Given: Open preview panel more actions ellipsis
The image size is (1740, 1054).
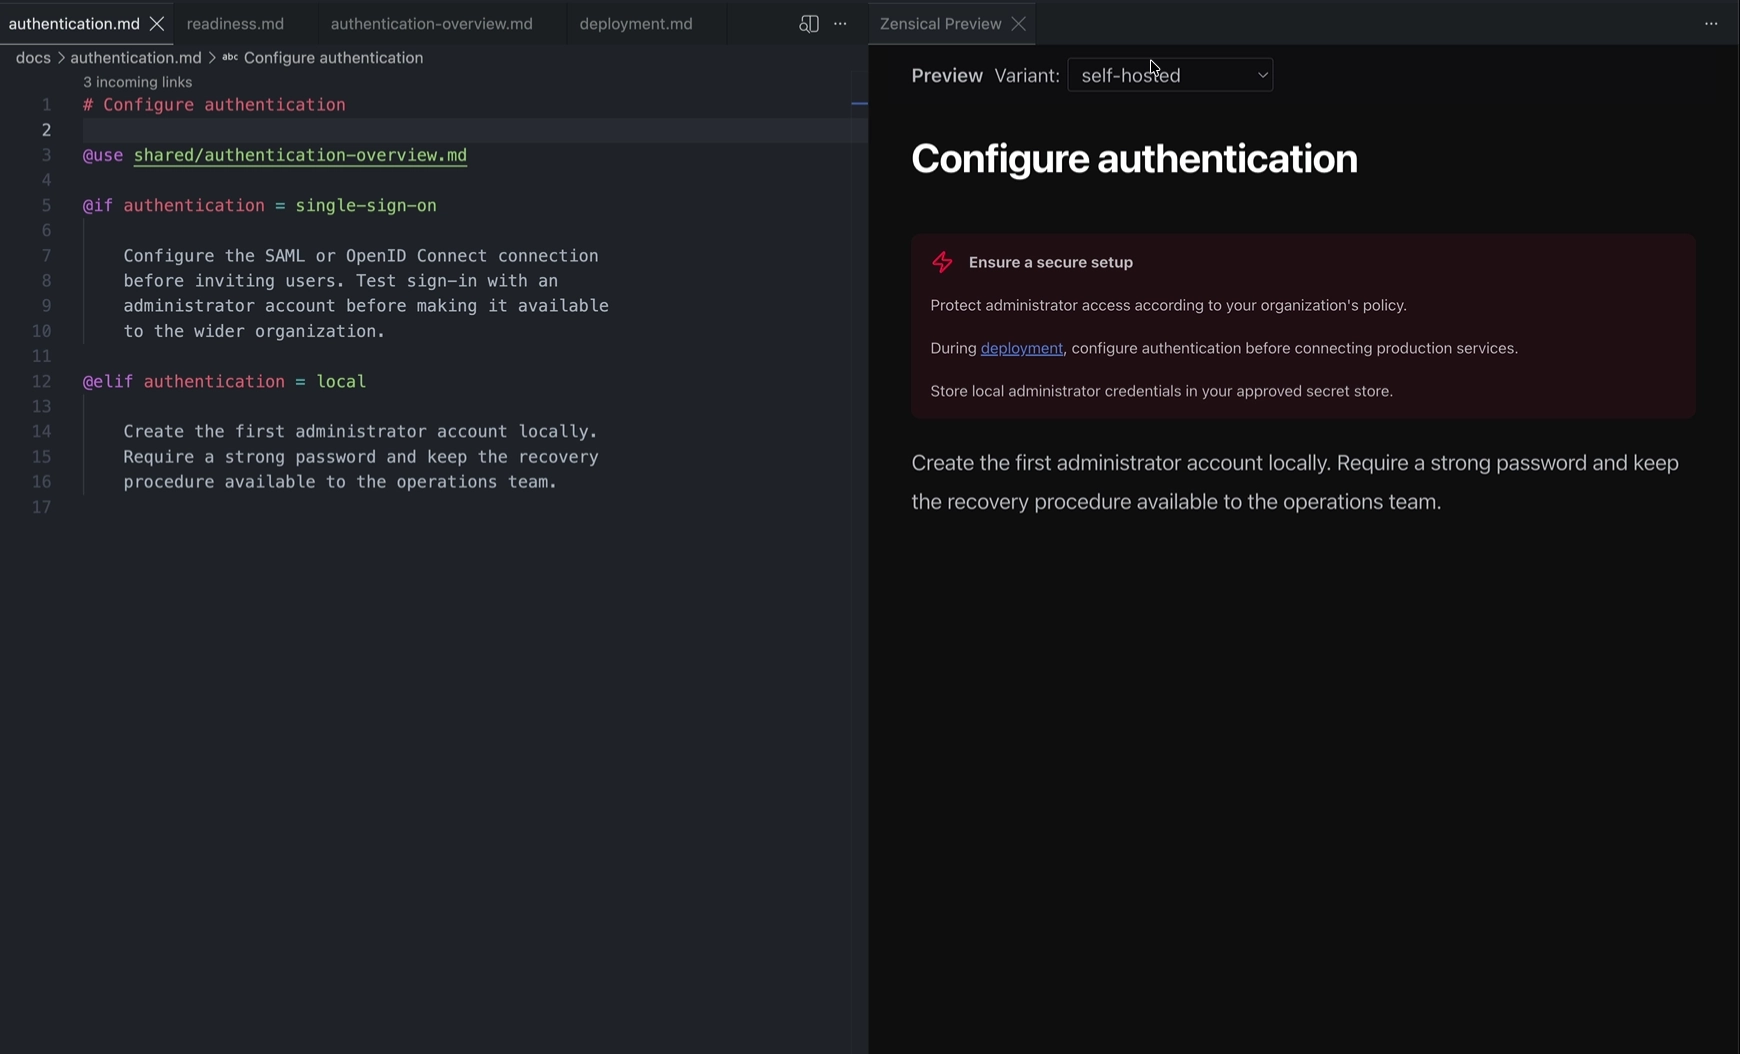Looking at the screenshot, I should click(1711, 23).
